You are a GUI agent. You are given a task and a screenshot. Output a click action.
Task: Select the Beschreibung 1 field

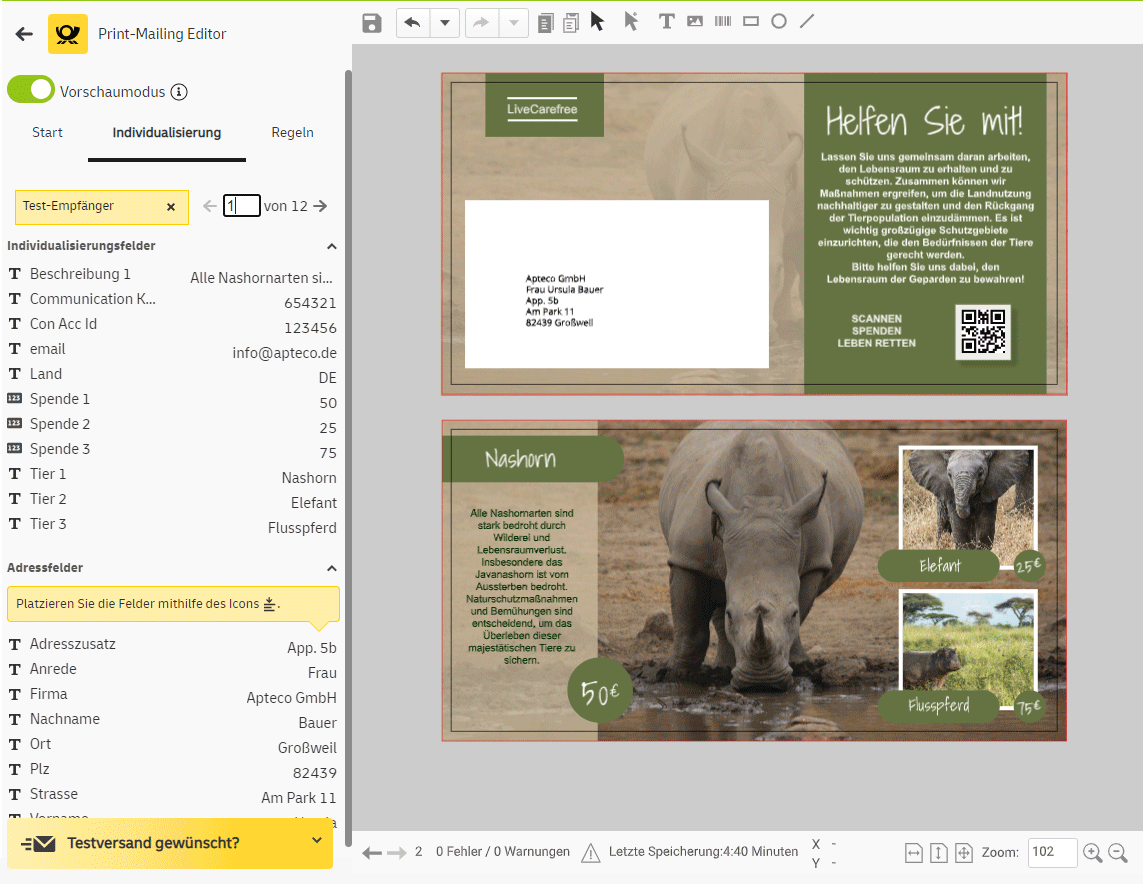[172, 275]
